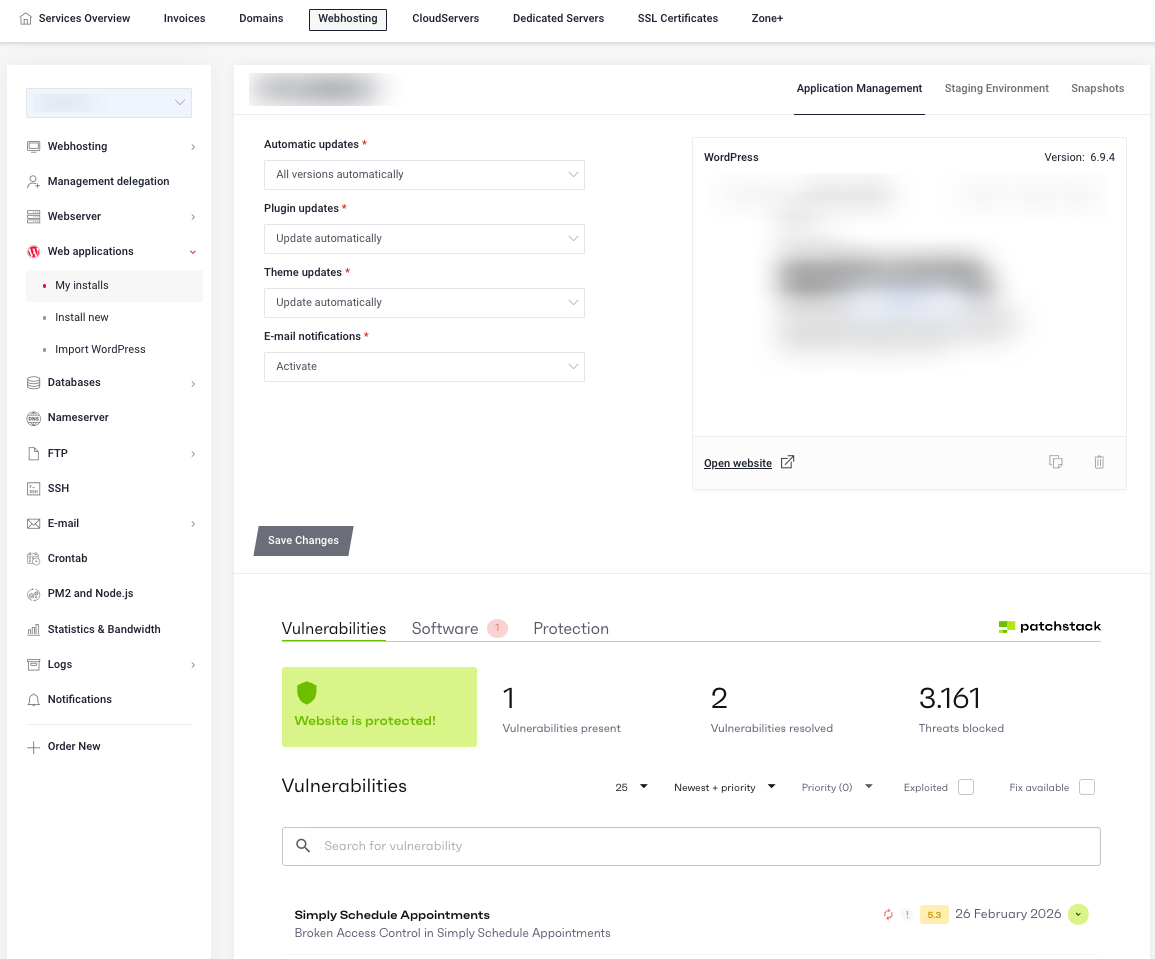Expand the Newest + priority sort dropdown
Screen dimensions: 1155x959
pos(725,787)
